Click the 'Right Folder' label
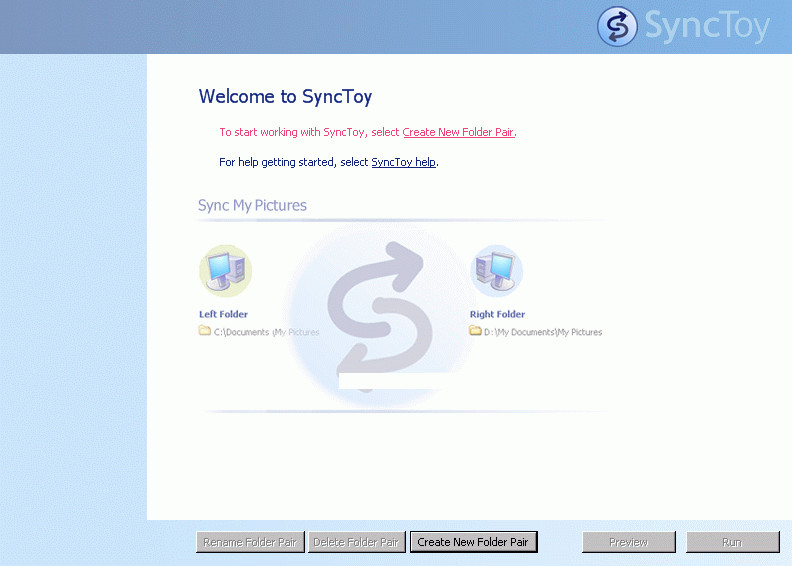Image resolution: width=792 pixels, height=566 pixels. [497, 314]
